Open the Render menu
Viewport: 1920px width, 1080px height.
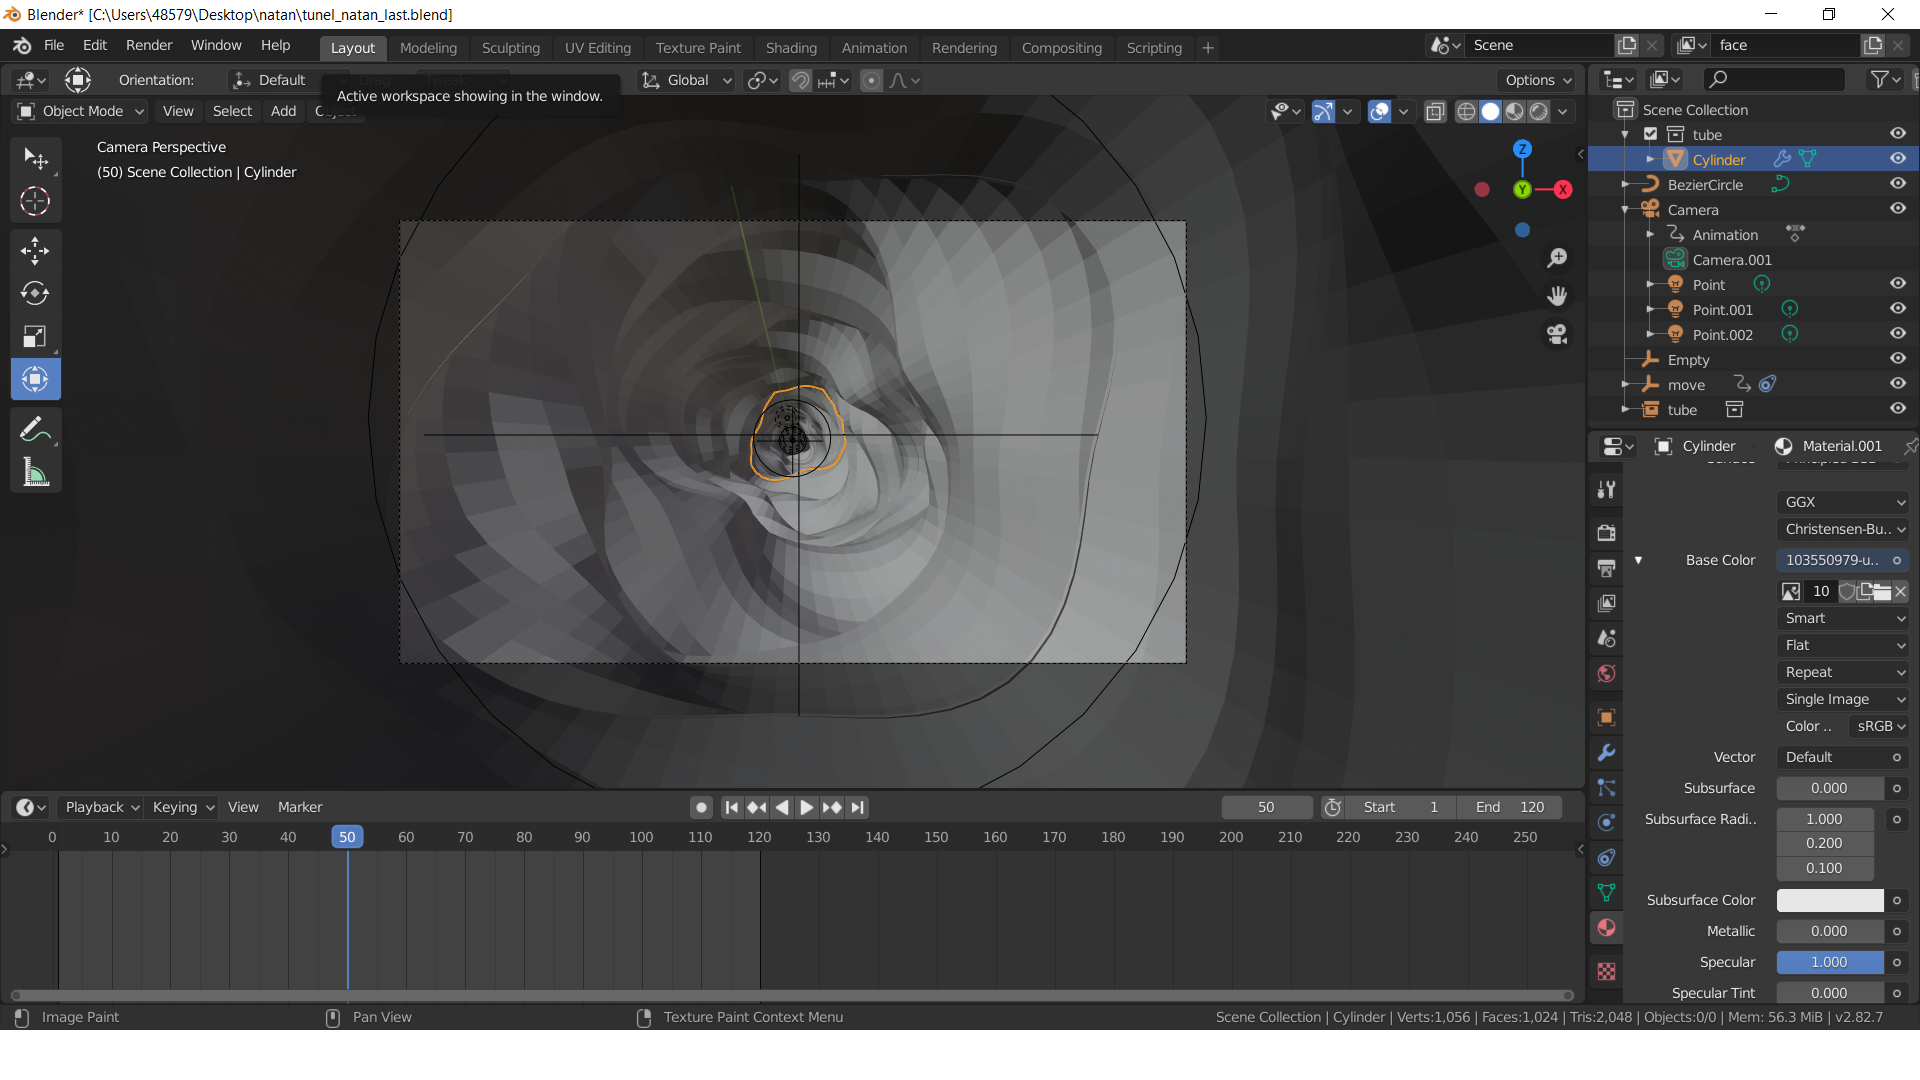point(149,45)
